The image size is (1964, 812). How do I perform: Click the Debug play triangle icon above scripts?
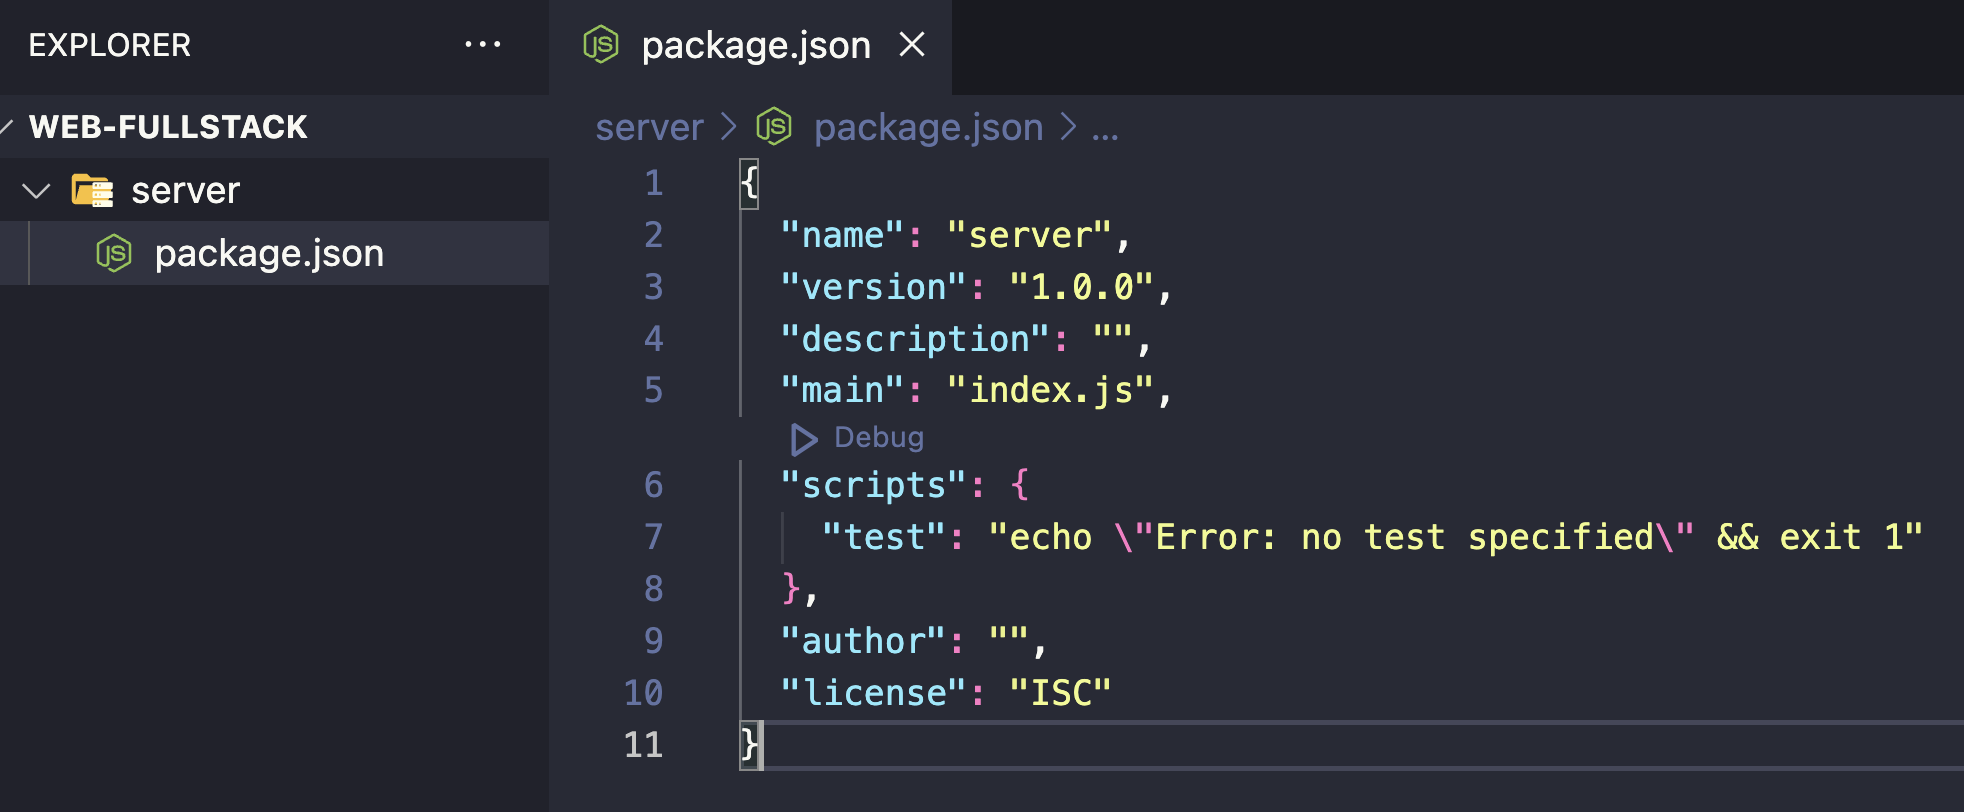(804, 438)
